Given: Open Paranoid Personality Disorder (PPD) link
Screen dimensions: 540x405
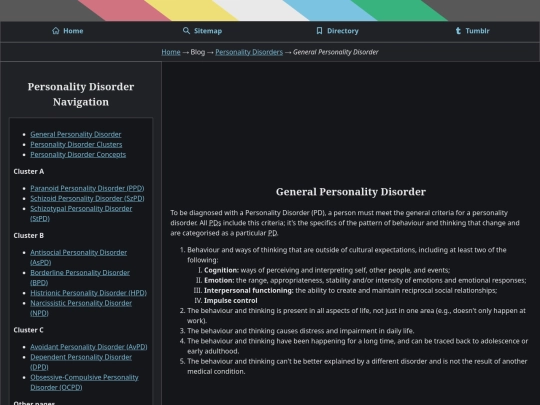Looking at the screenshot, I should (87, 188).
